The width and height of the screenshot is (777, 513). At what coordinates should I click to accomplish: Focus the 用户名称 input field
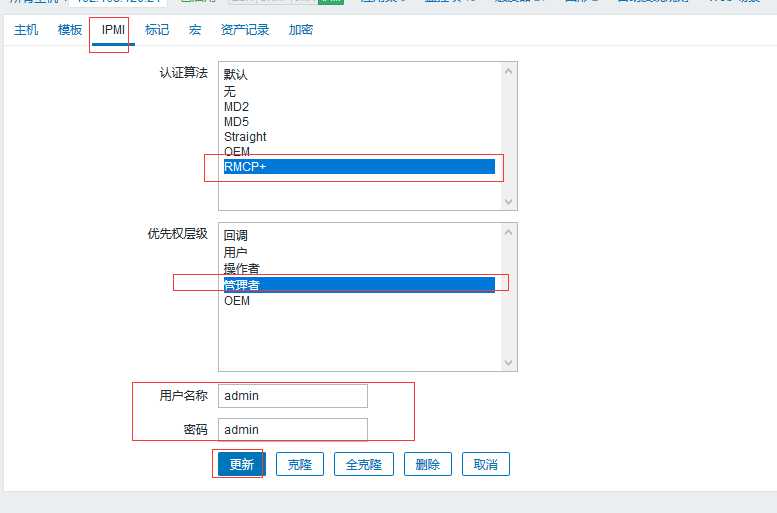pyautogui.click(x=293, y=396)
